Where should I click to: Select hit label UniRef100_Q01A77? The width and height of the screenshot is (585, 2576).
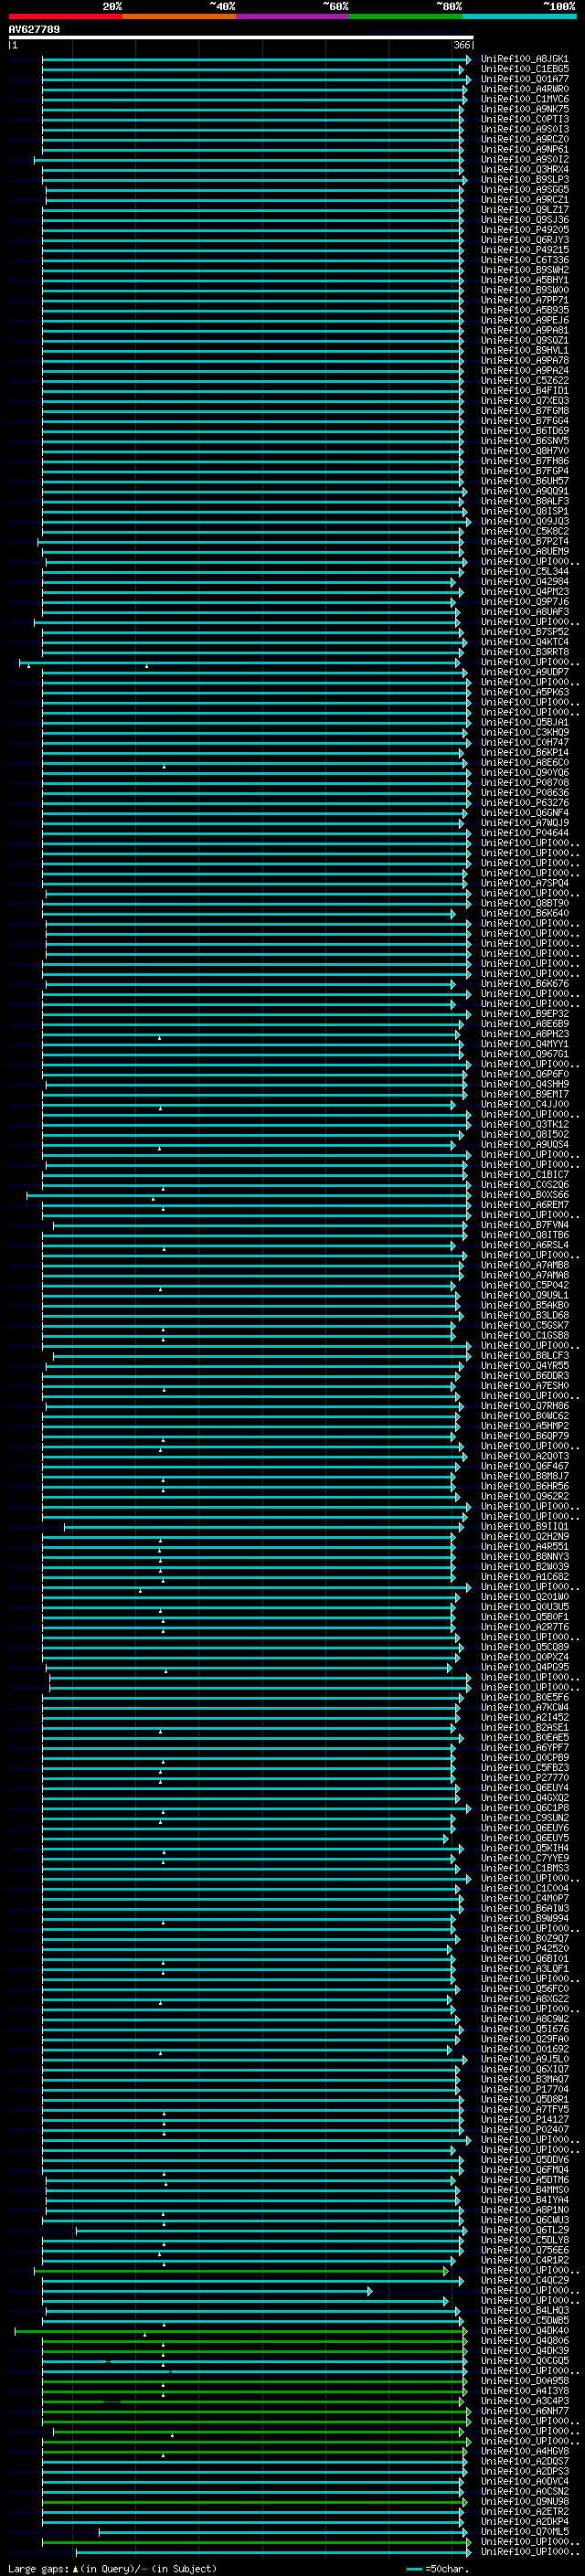[525, 79]
